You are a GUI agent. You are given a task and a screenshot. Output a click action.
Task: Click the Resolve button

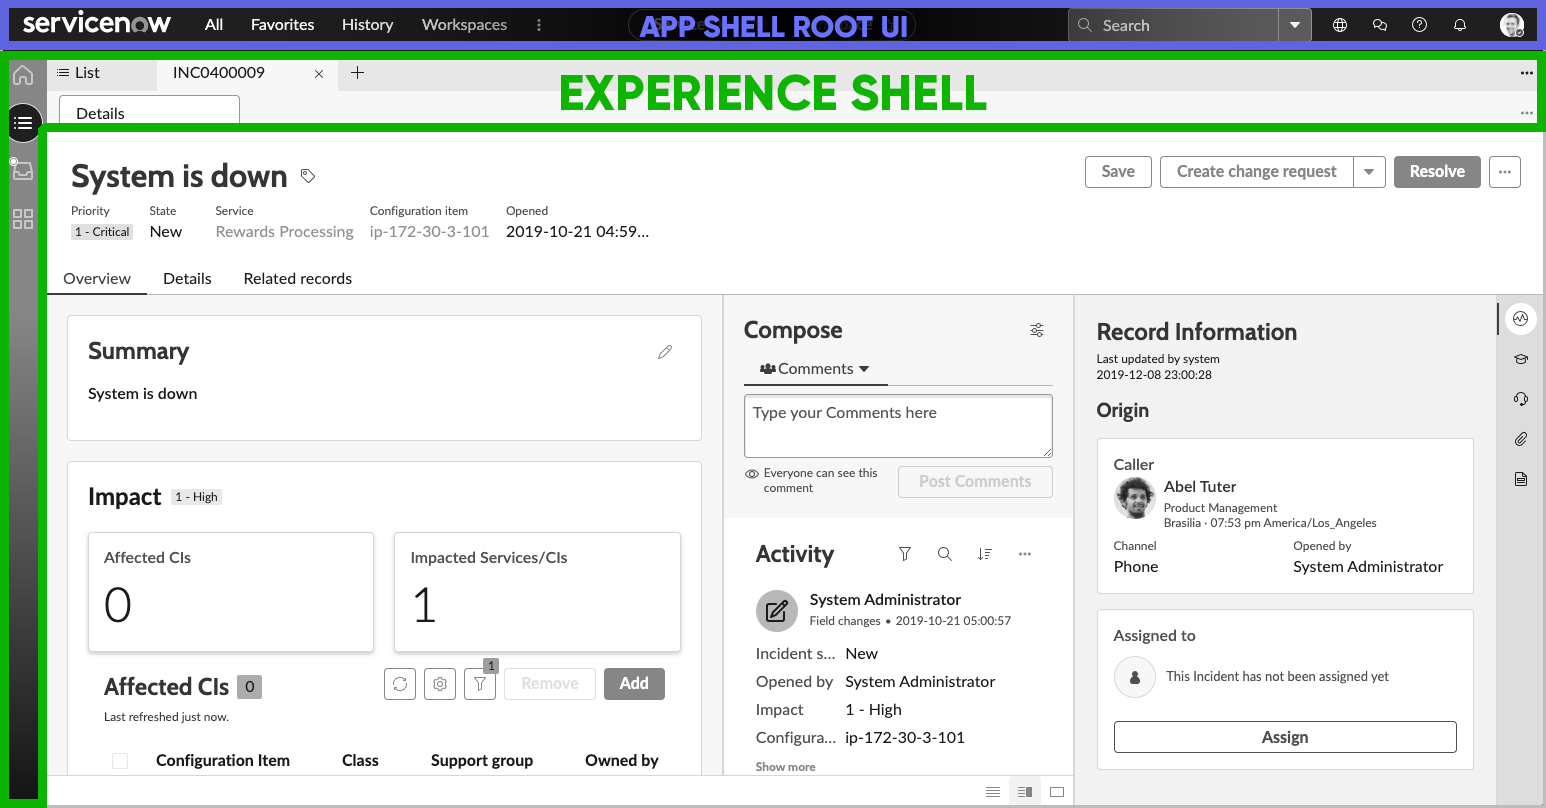[1437, 171]
